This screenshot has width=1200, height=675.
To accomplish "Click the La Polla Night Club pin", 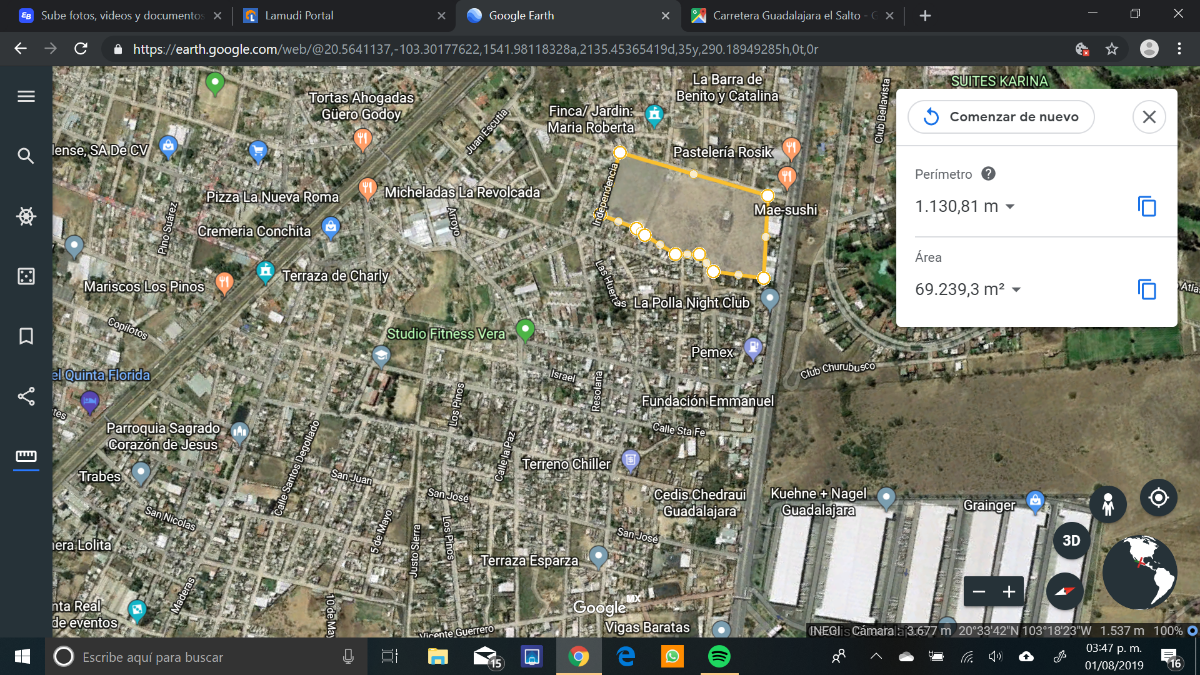I will (x=769, y=298).
